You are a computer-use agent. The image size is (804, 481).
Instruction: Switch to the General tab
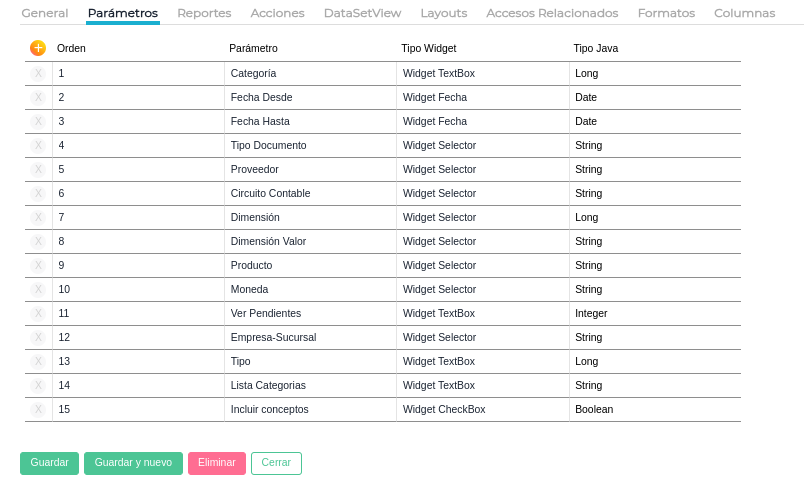point(45,13)
